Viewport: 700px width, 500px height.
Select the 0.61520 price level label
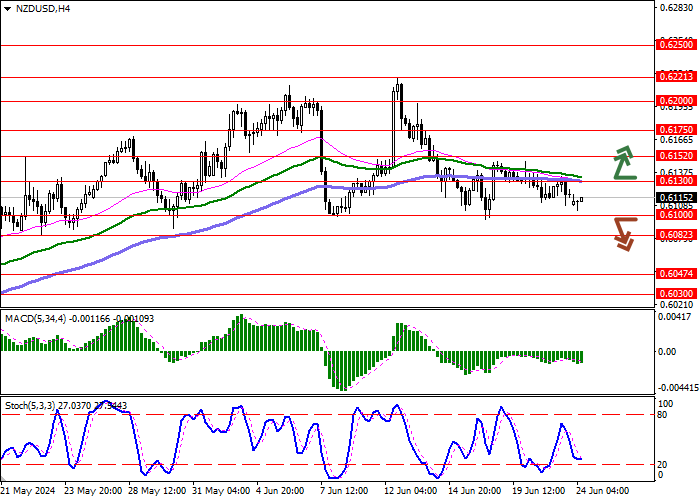(x=677, y=156)
